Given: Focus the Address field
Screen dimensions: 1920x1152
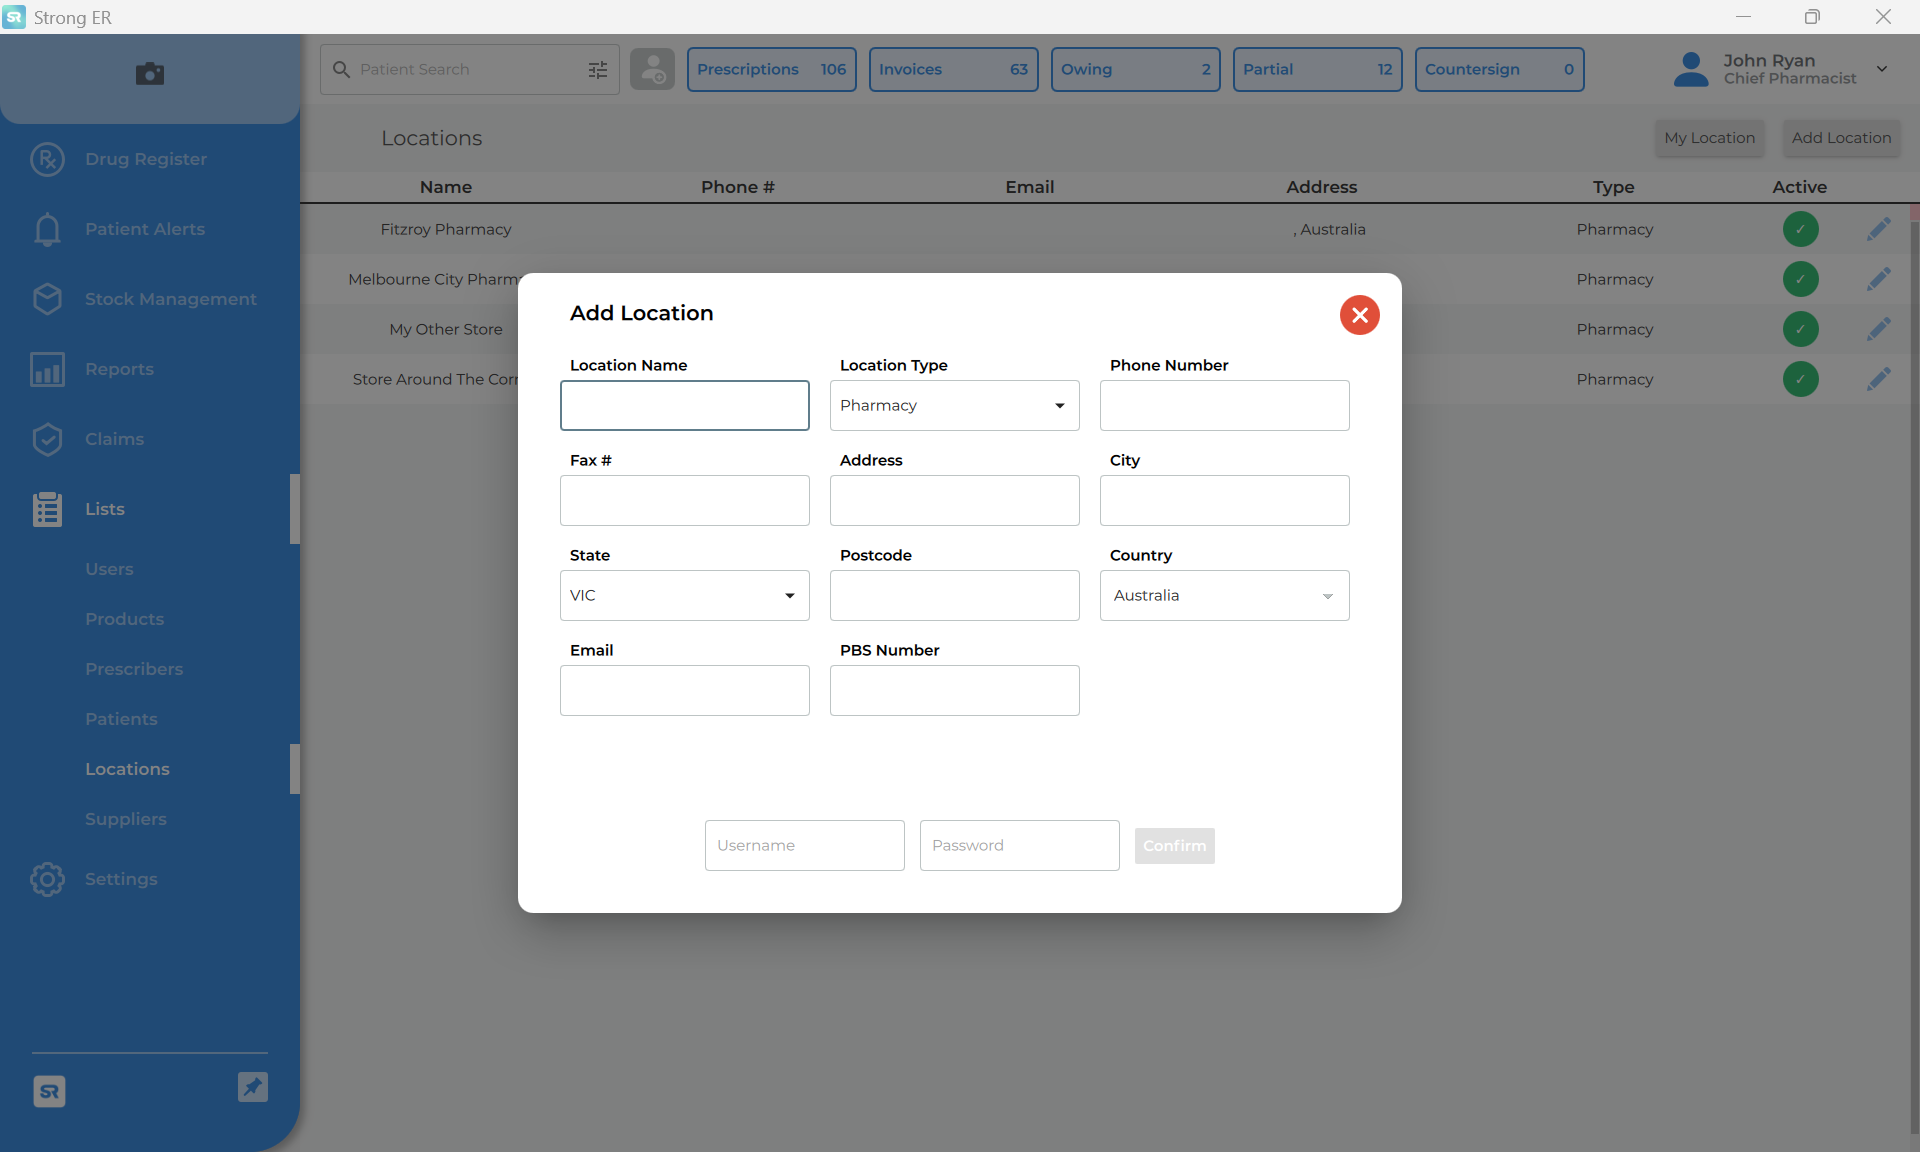Looking at the screenshot, I should point(955,500).
